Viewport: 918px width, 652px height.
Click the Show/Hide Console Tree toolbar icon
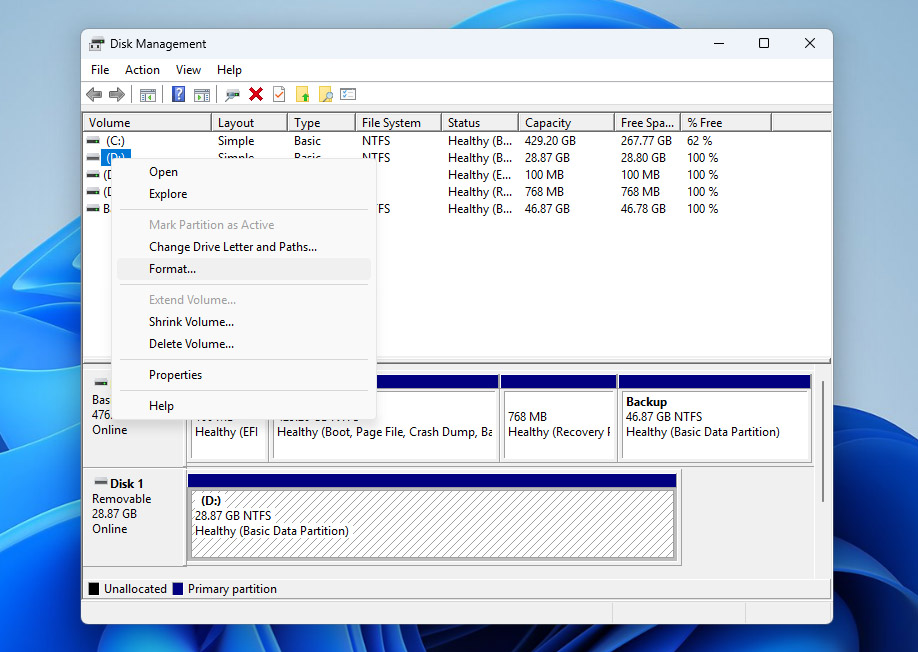148,94
